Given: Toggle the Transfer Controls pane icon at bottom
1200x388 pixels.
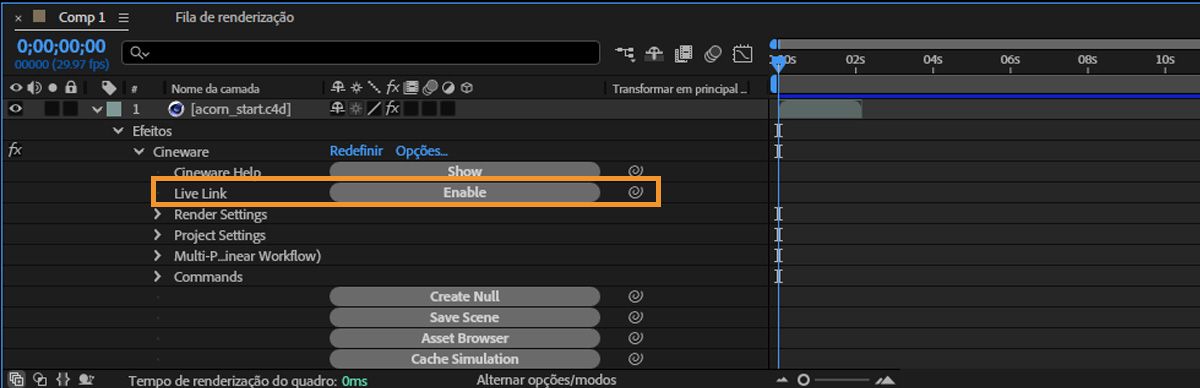Looking at the screenshot, I should (x=39, y=380).
